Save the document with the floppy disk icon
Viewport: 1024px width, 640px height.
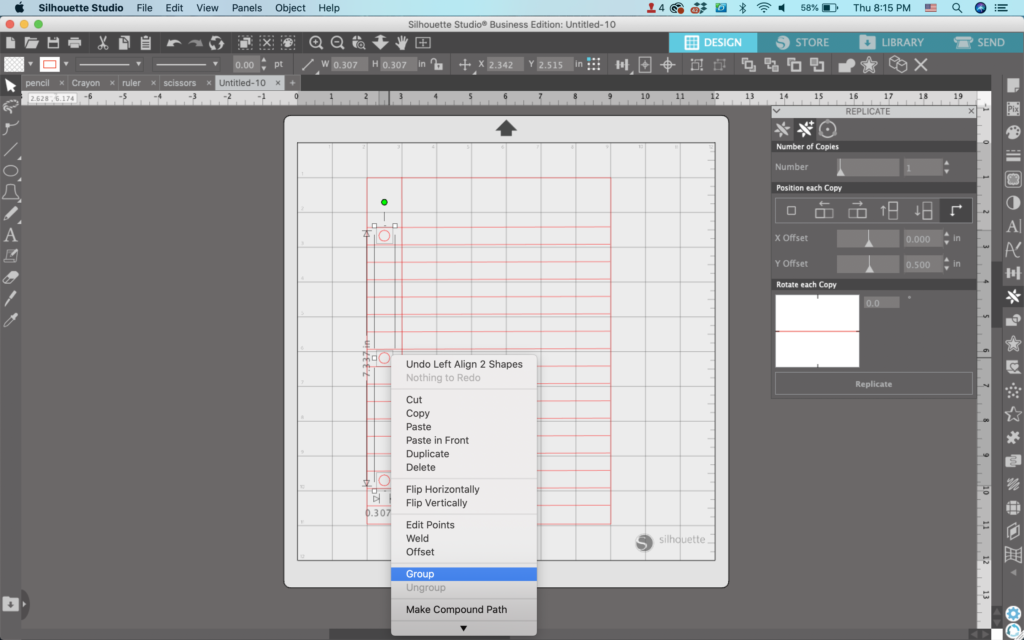click(x=53, y=43)
